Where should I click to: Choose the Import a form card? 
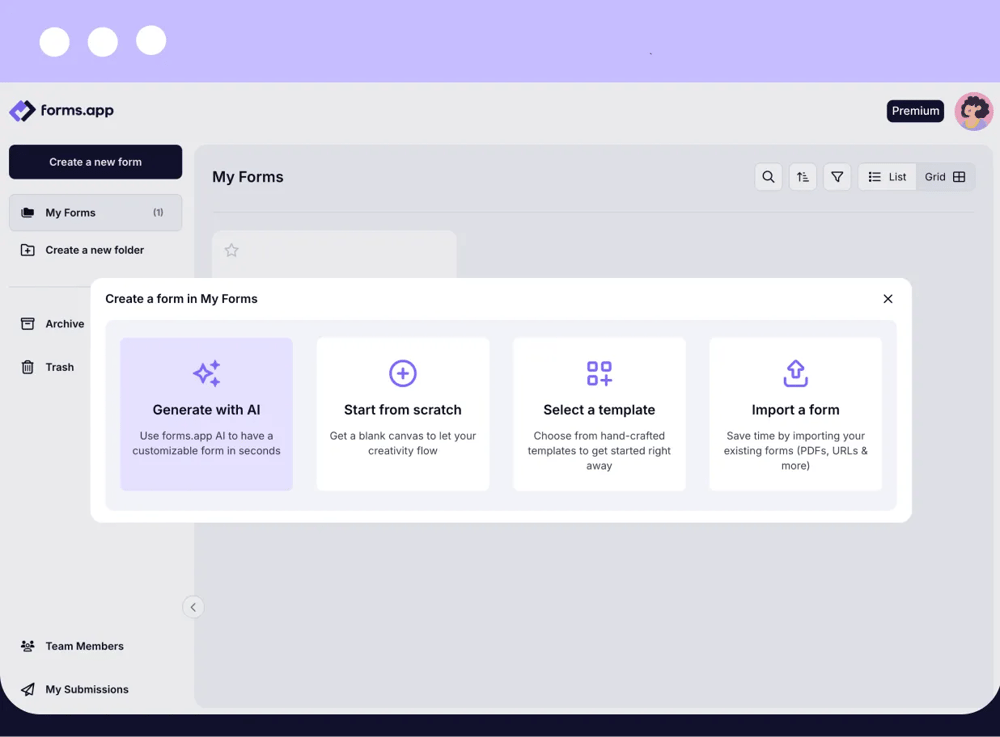point(795,414)
